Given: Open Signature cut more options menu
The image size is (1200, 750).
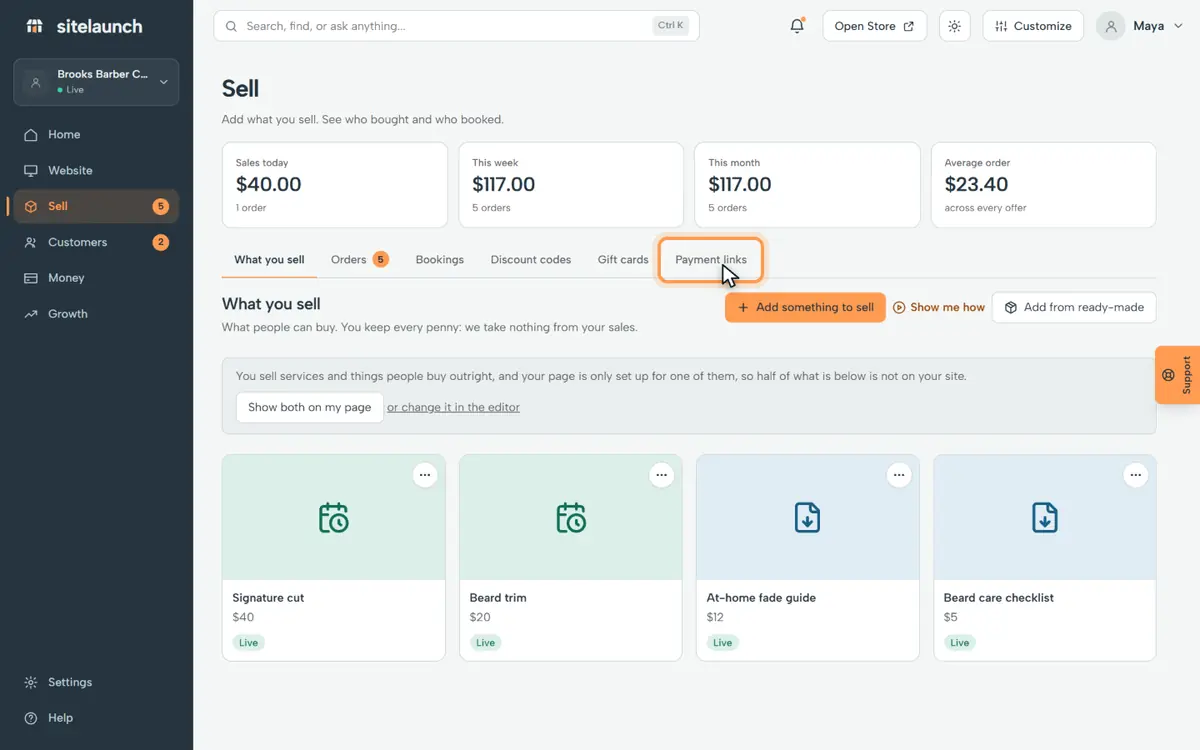Looking at the screenshot, I should [x=425, y=475].
